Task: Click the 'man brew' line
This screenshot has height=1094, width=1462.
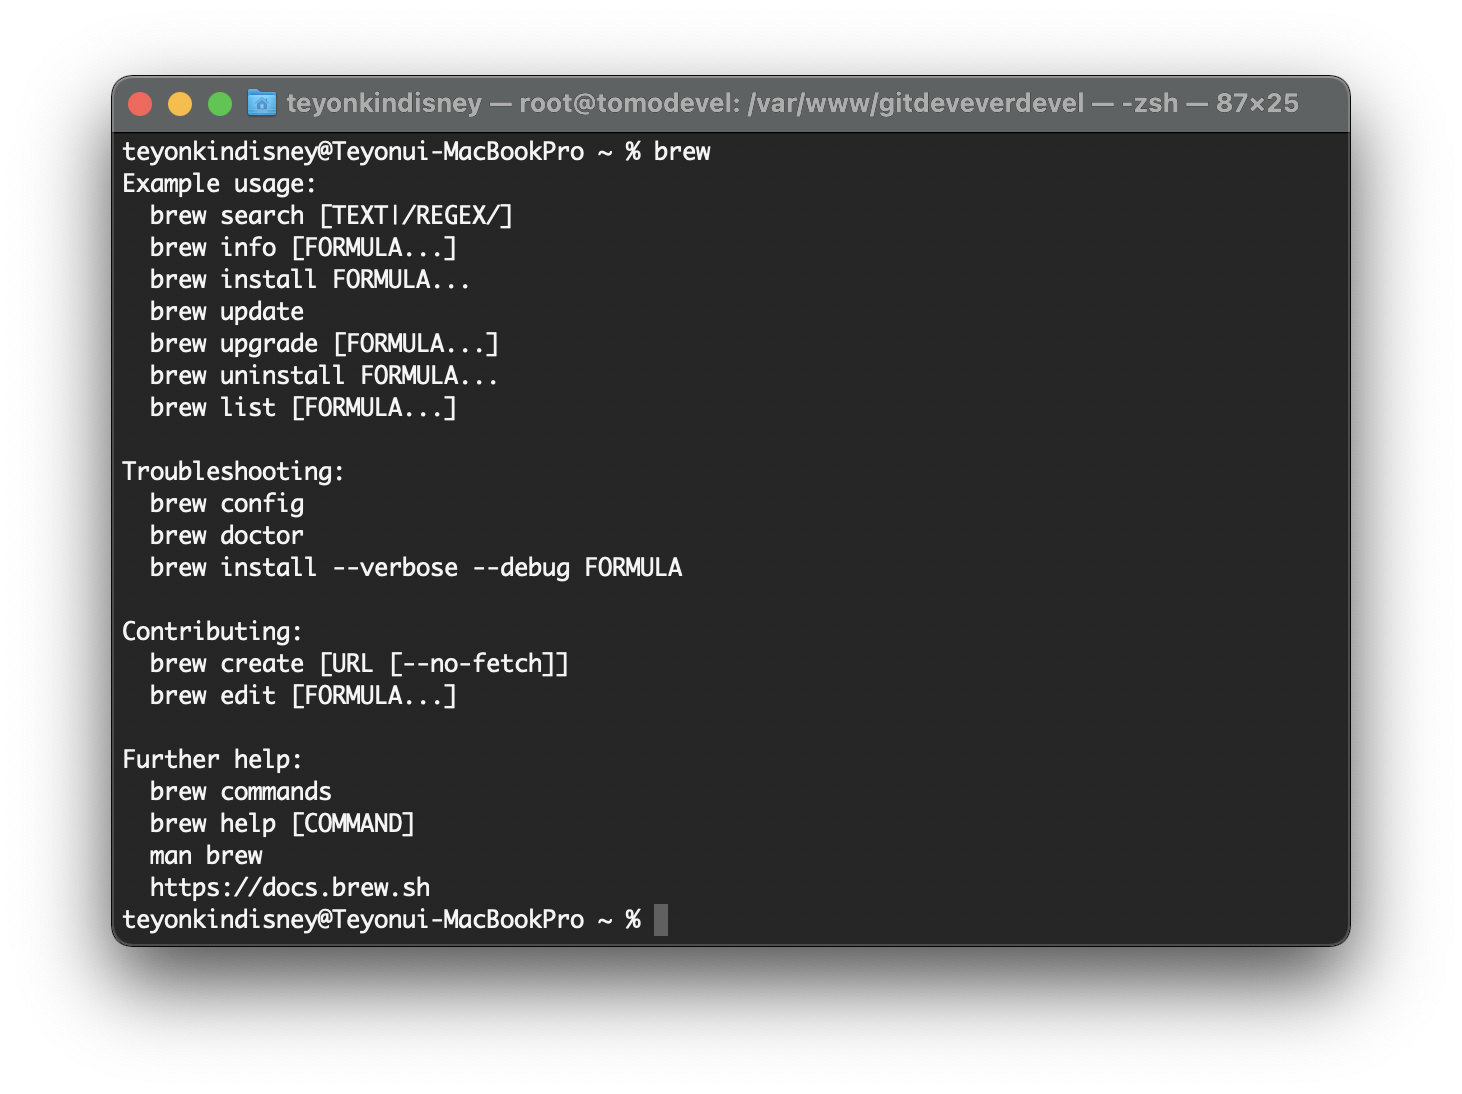Action: [x=206, y=855]
